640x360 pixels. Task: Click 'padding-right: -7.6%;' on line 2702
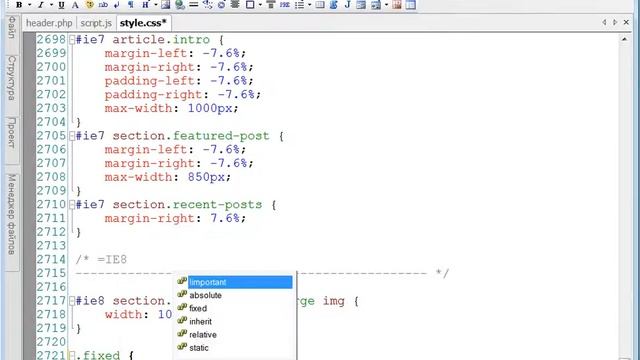pyautogui.click(x=182, y=95)
